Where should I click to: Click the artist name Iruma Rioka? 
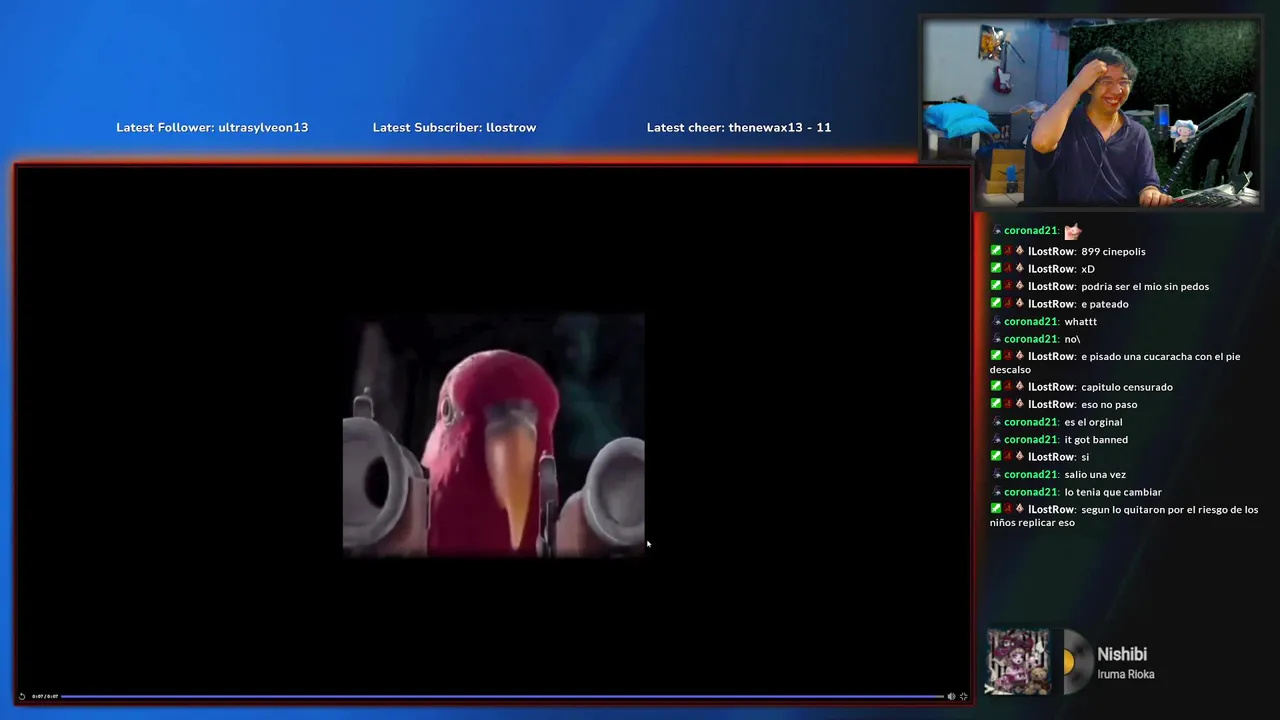click(x=1126, y=674)
